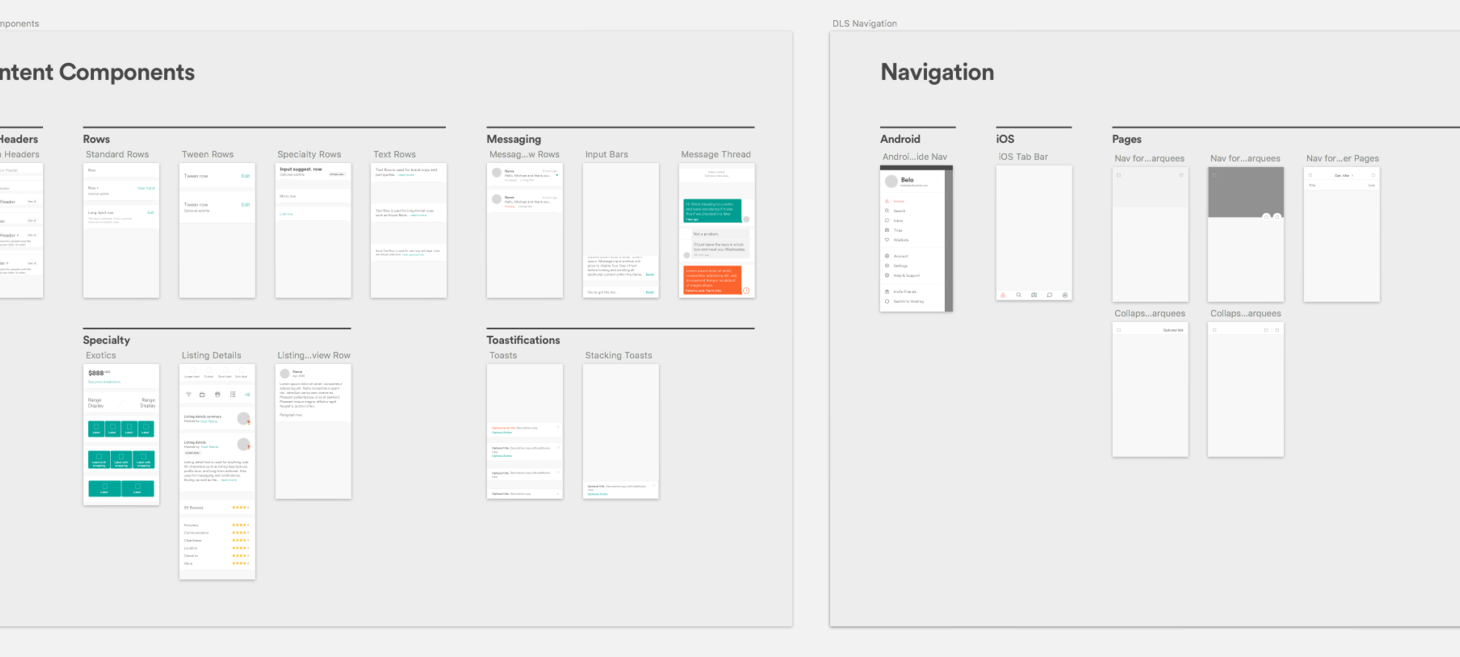Click the Invite Friends icon in Android nav
The width and height of the screenshot is (1460, 657).
pos(887,291)
